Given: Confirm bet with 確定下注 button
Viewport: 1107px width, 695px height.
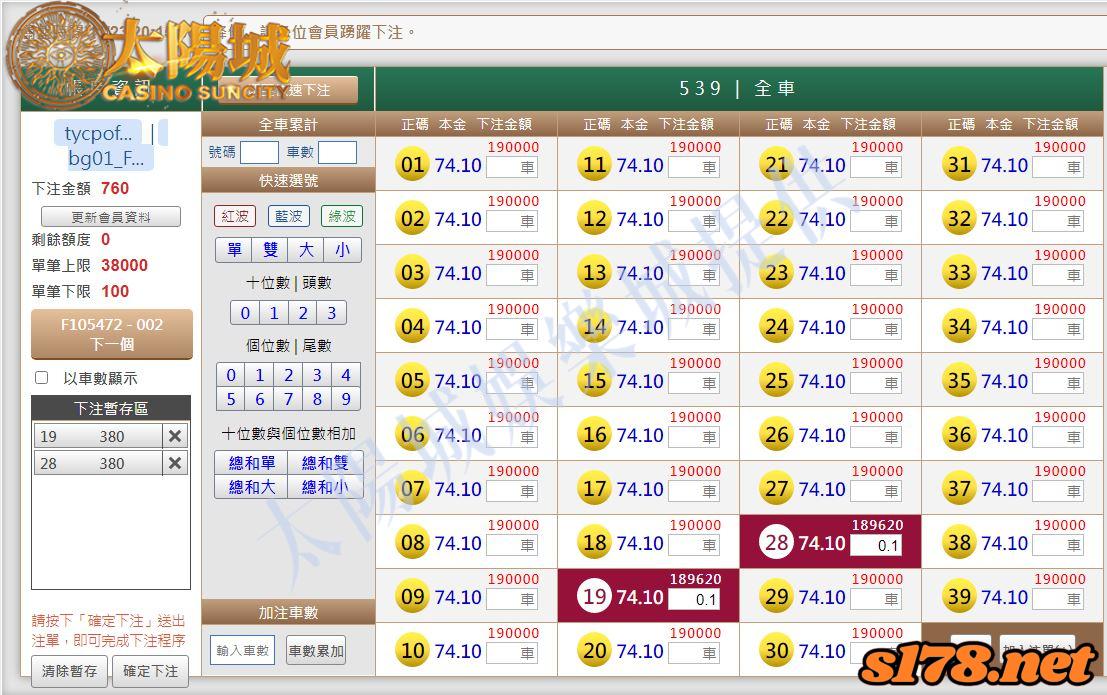Looking at the screenshot, I should point(150,671).
